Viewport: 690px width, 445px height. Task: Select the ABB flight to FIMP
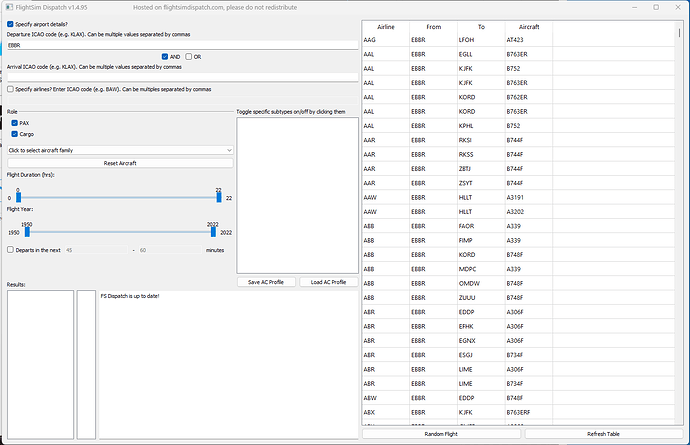point(518,240)
